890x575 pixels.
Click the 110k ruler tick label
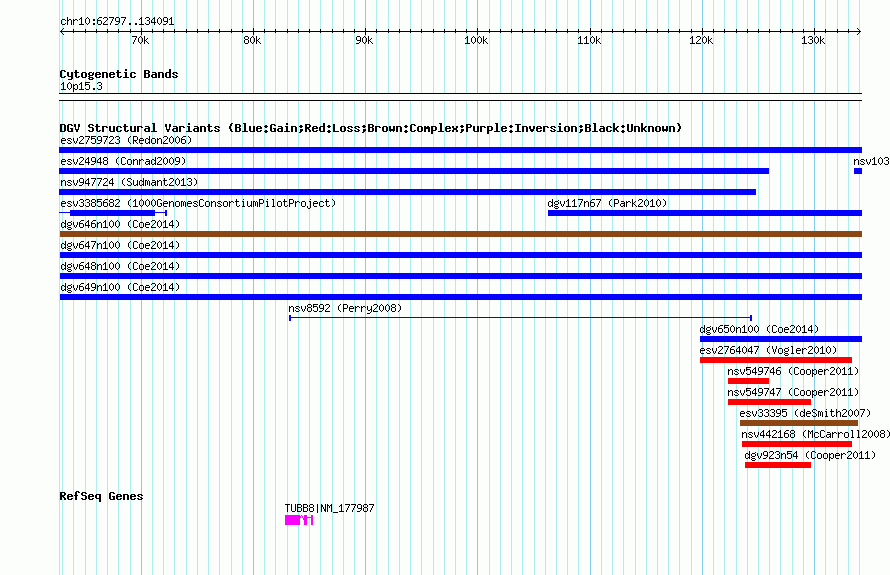[x=589, y=41]
